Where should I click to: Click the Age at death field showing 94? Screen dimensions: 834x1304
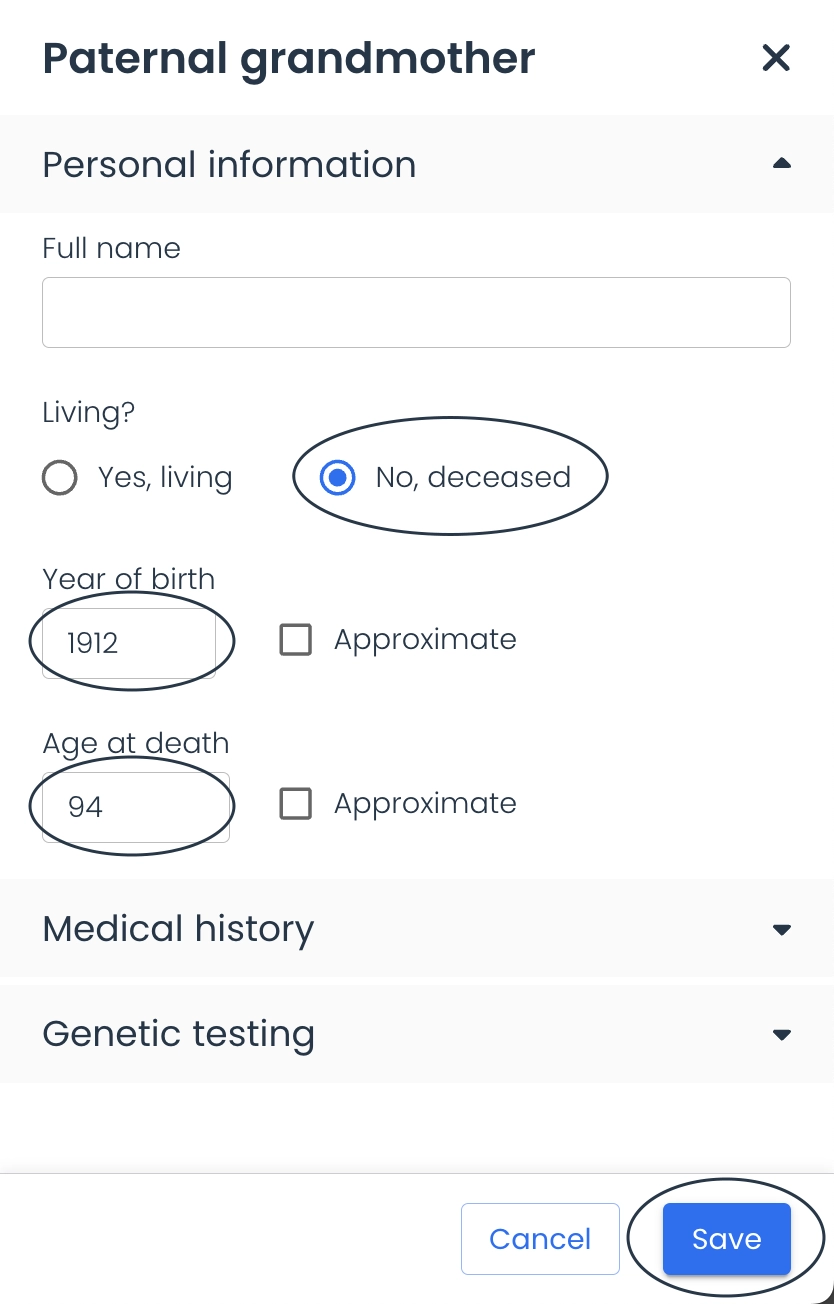(136, 807)
